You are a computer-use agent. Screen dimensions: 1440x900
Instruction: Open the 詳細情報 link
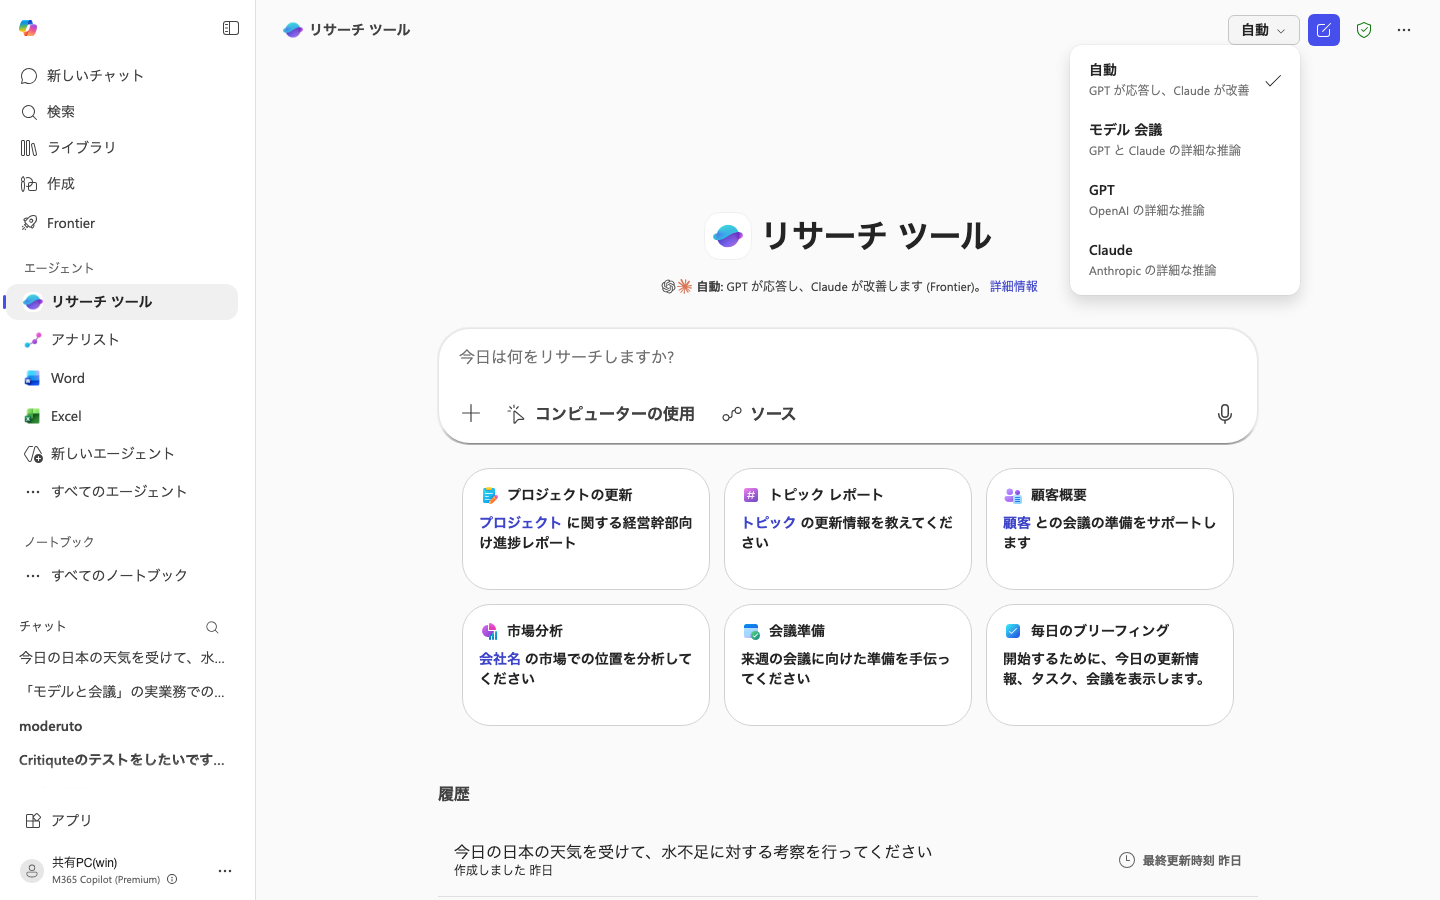(x=1013, y=286)
